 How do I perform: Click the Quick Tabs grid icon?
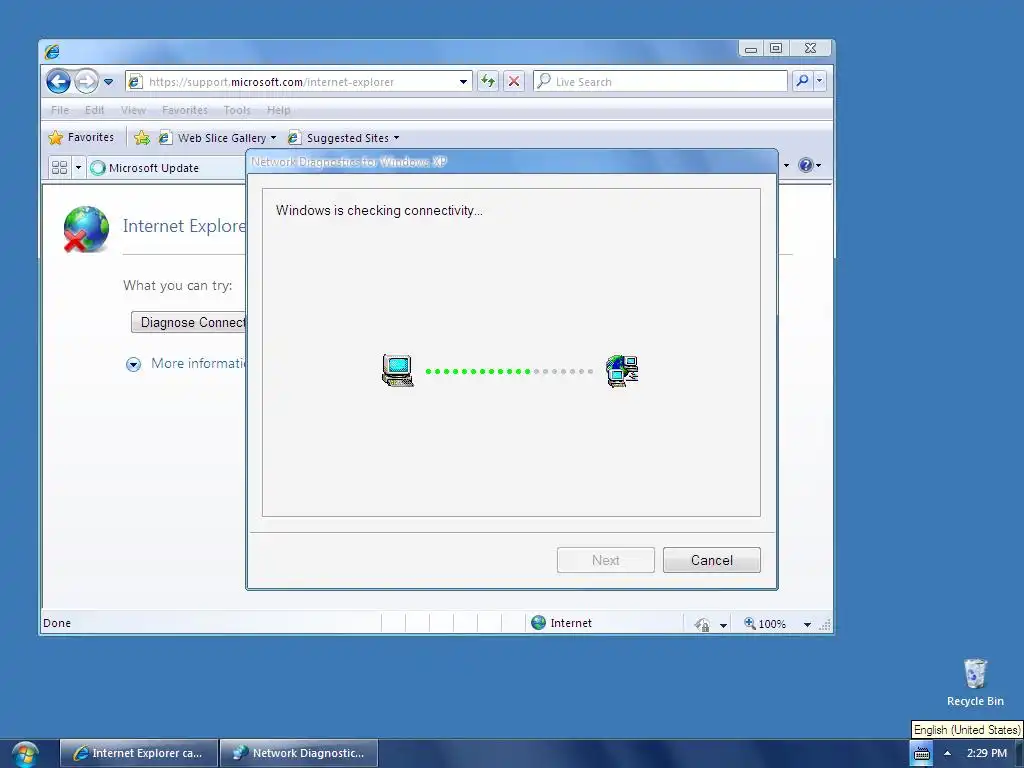(59, 168)
